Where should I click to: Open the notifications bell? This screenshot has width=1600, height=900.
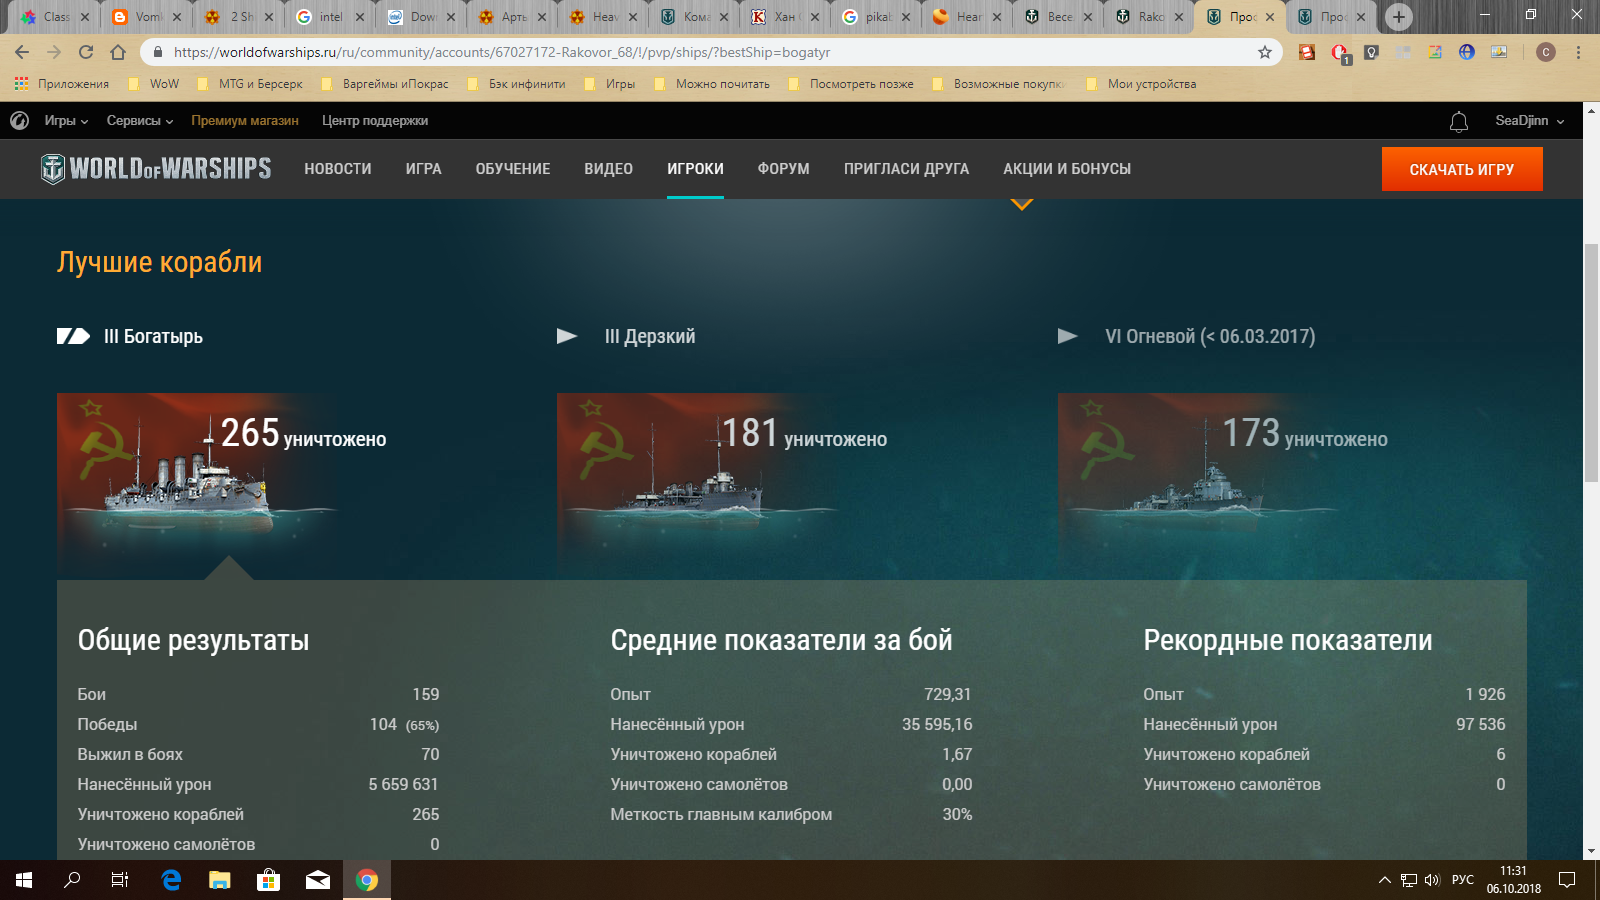pyautogui.click(x=1459, y=121)
